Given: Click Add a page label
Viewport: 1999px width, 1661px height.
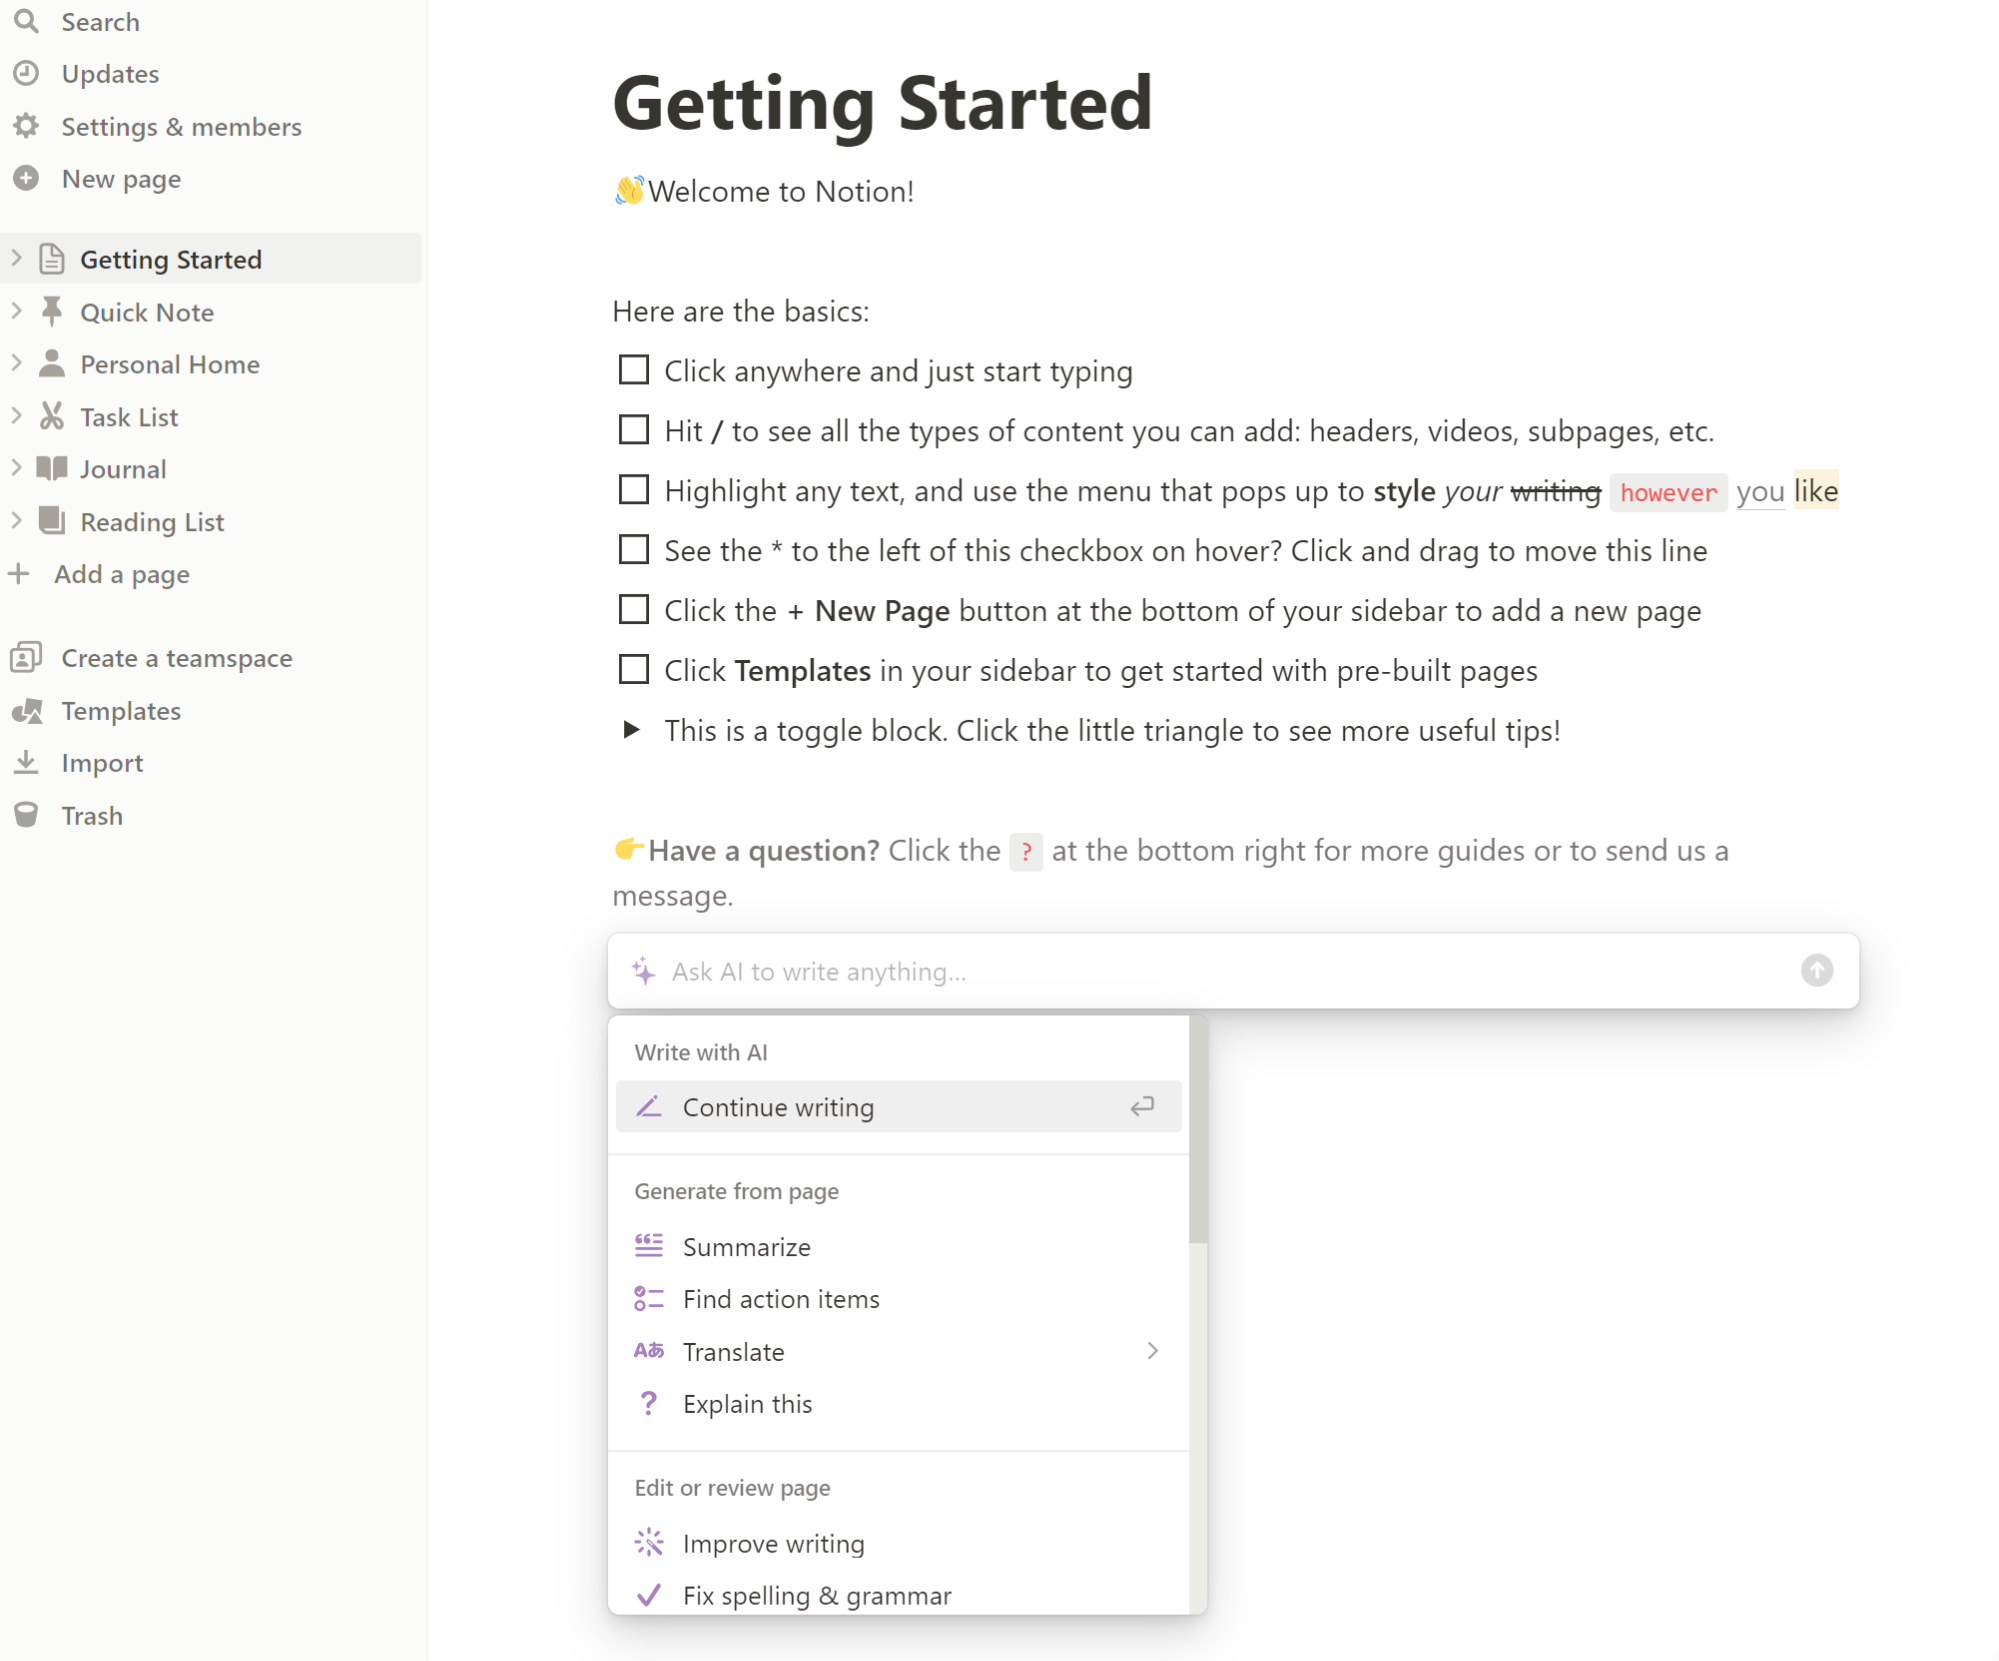Looking at the screenshot, I should tap(122, 574).
